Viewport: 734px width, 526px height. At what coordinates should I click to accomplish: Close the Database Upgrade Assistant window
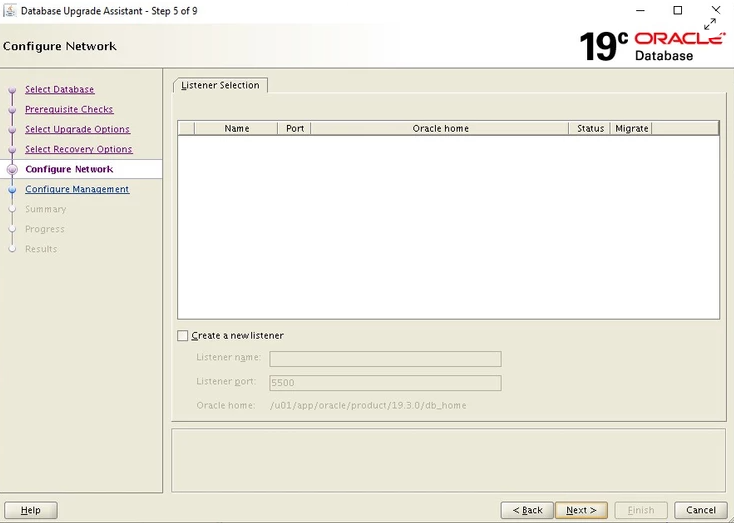tap(716, 10)
